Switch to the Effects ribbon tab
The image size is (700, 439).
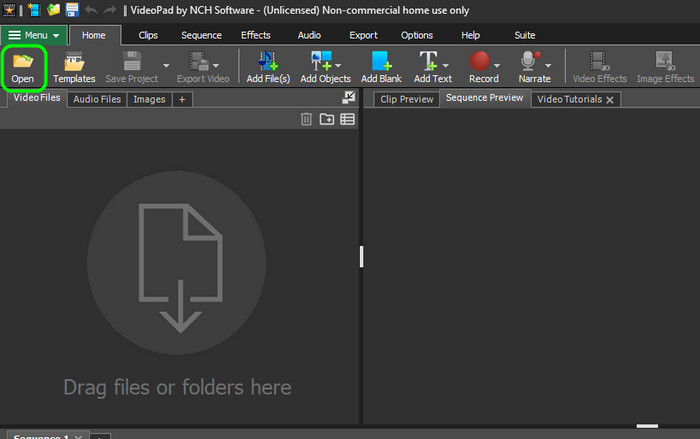tap(255, 35)
